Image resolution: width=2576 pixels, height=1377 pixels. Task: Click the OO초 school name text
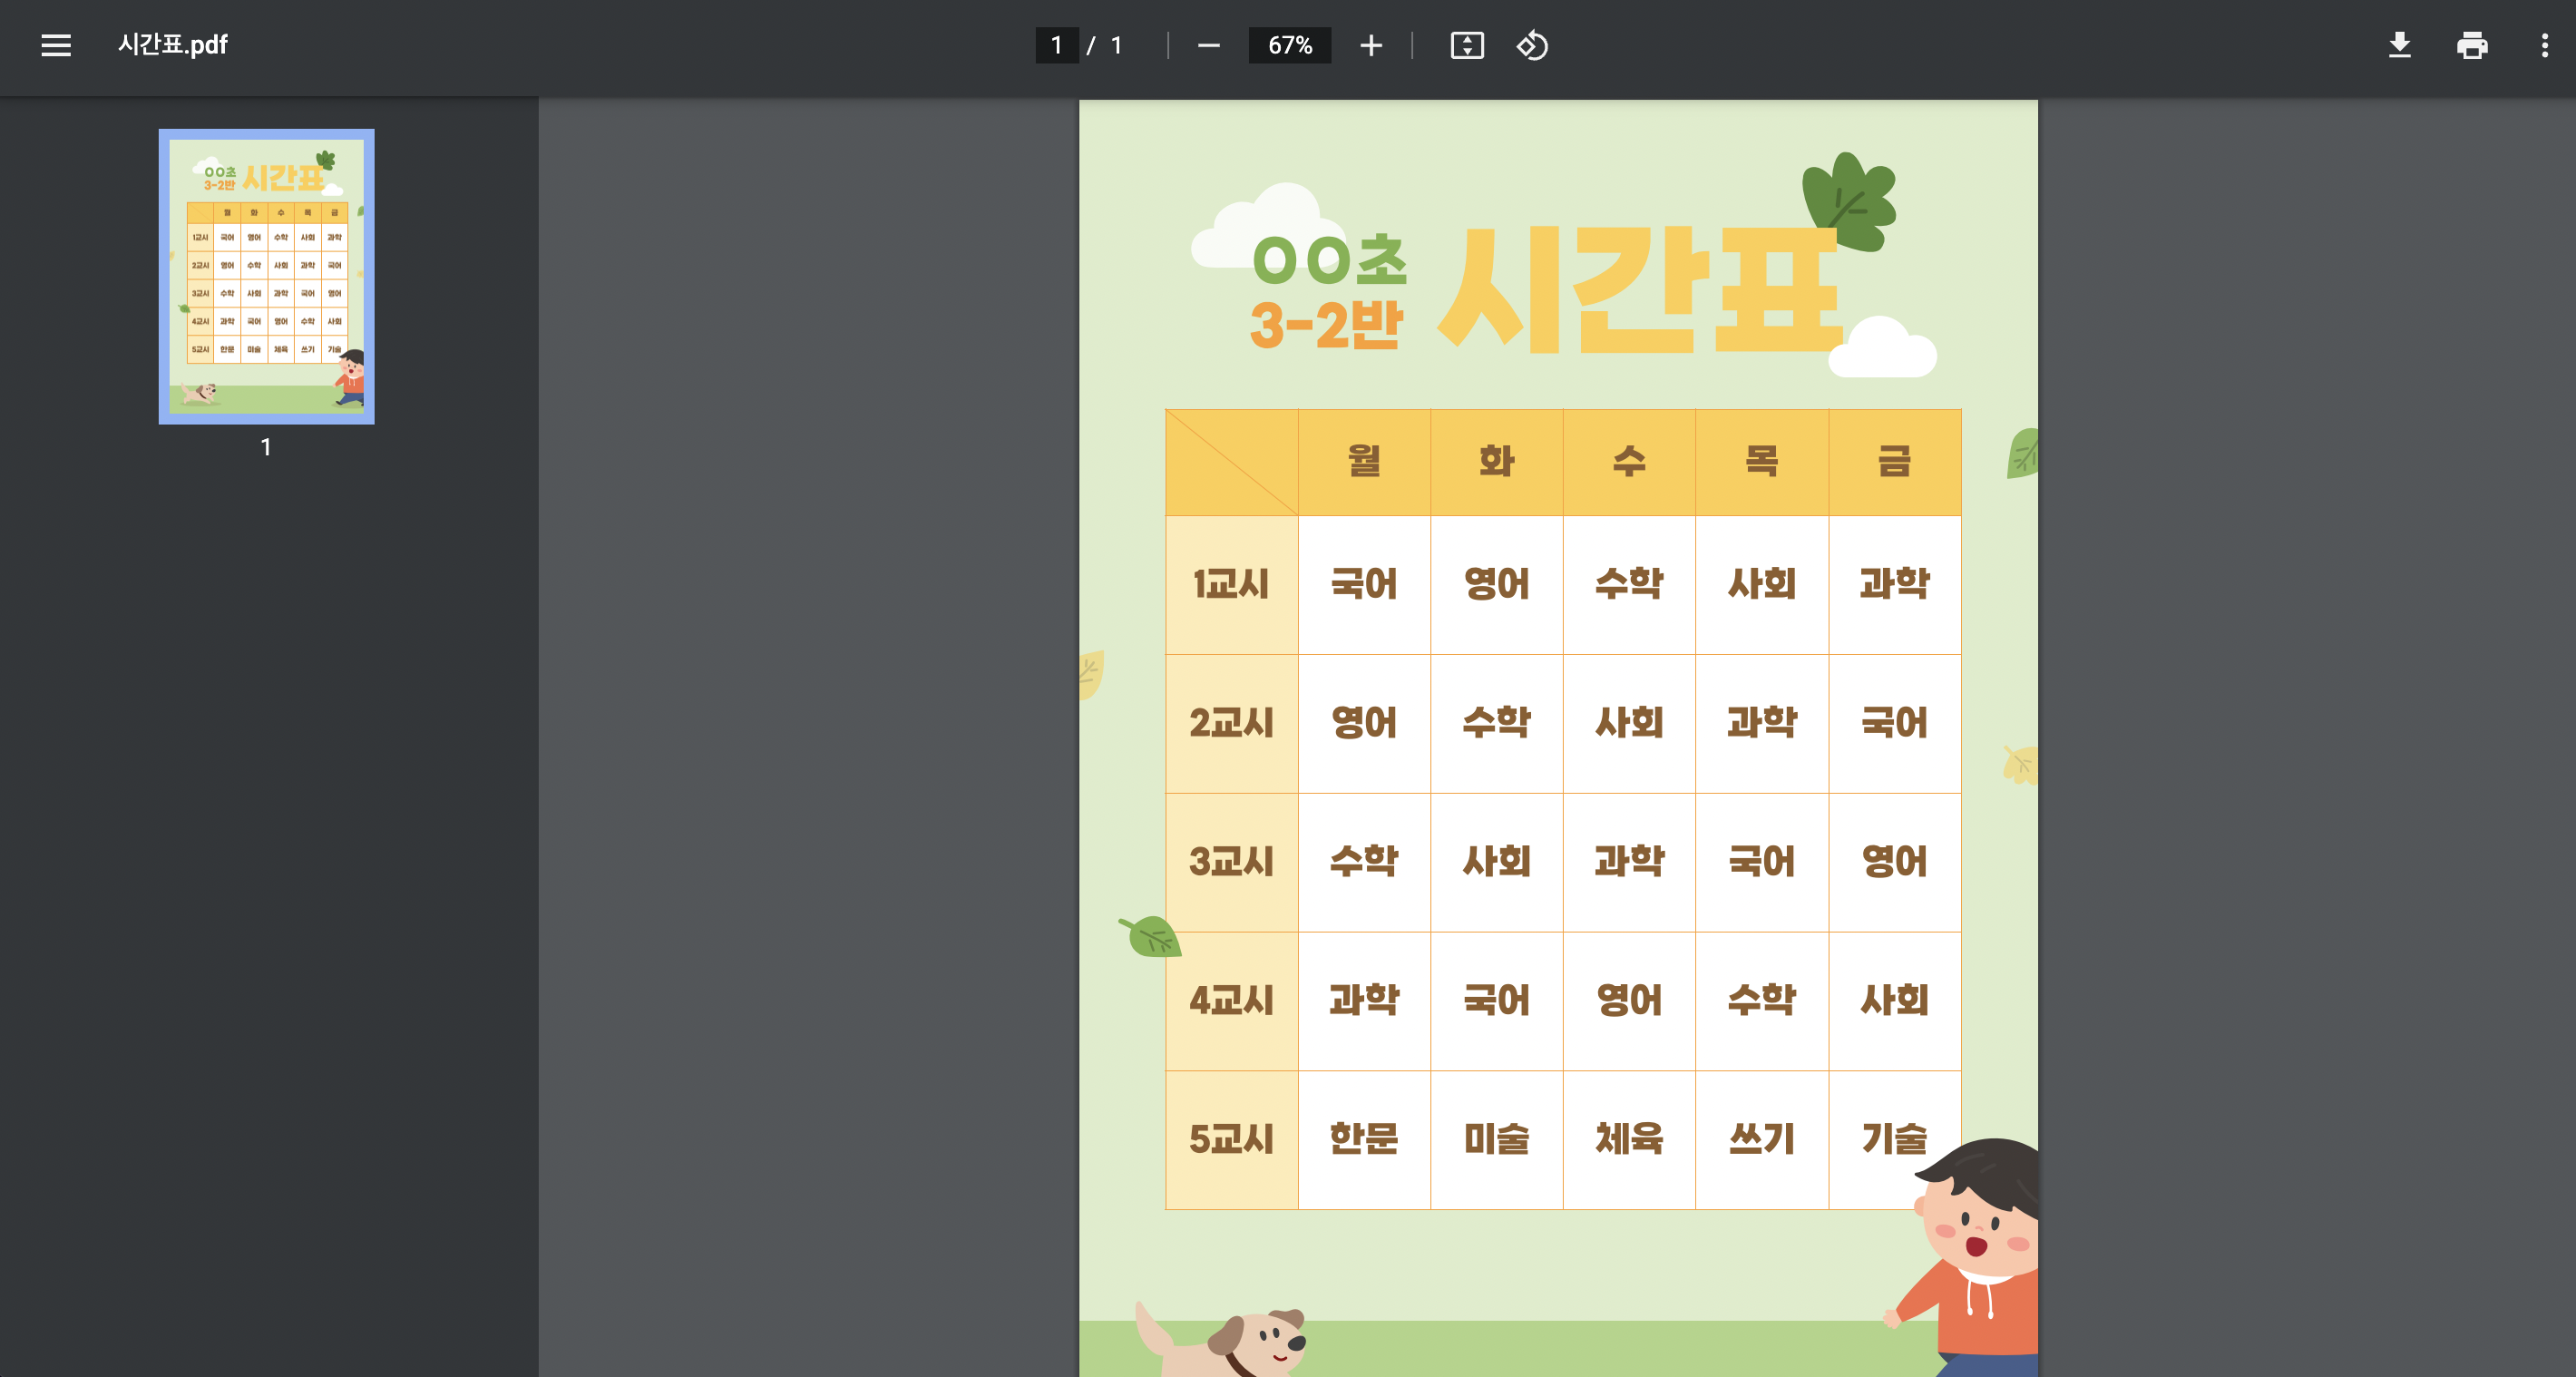[1330, 260]
